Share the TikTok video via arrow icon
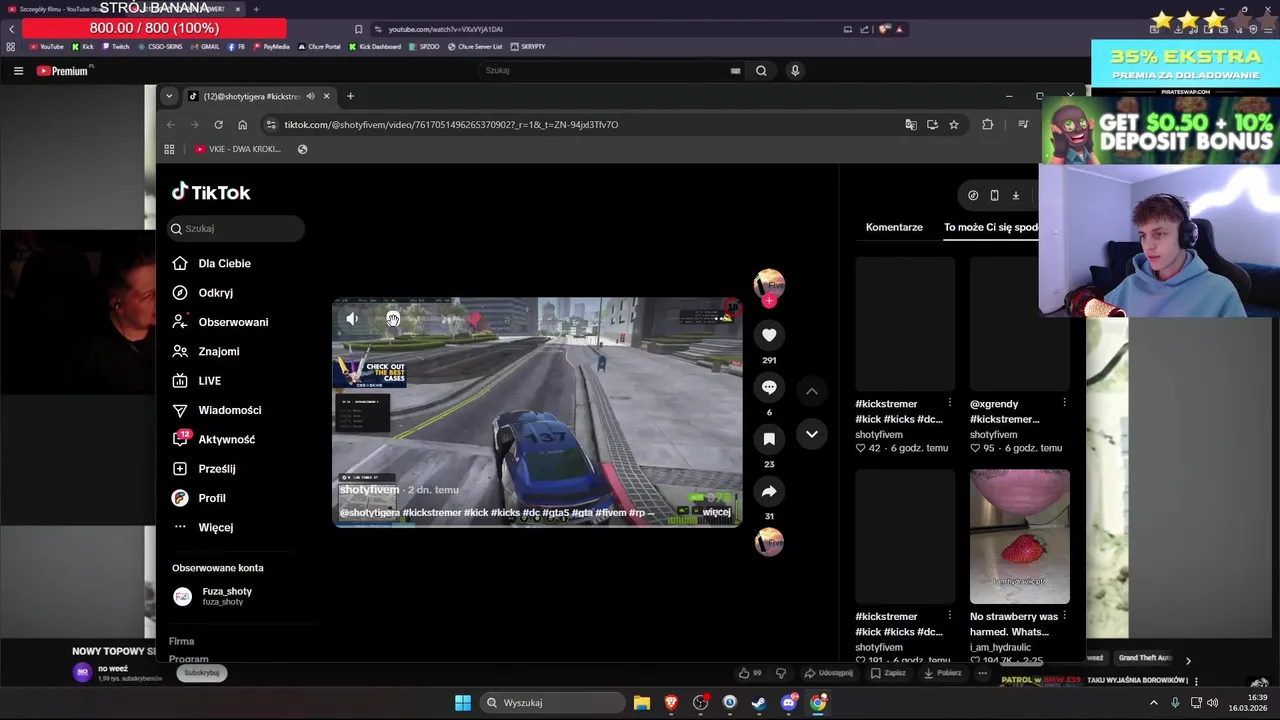Image resolution: width=1280 pixels, height=720 pixels. [x=769, y=491]
